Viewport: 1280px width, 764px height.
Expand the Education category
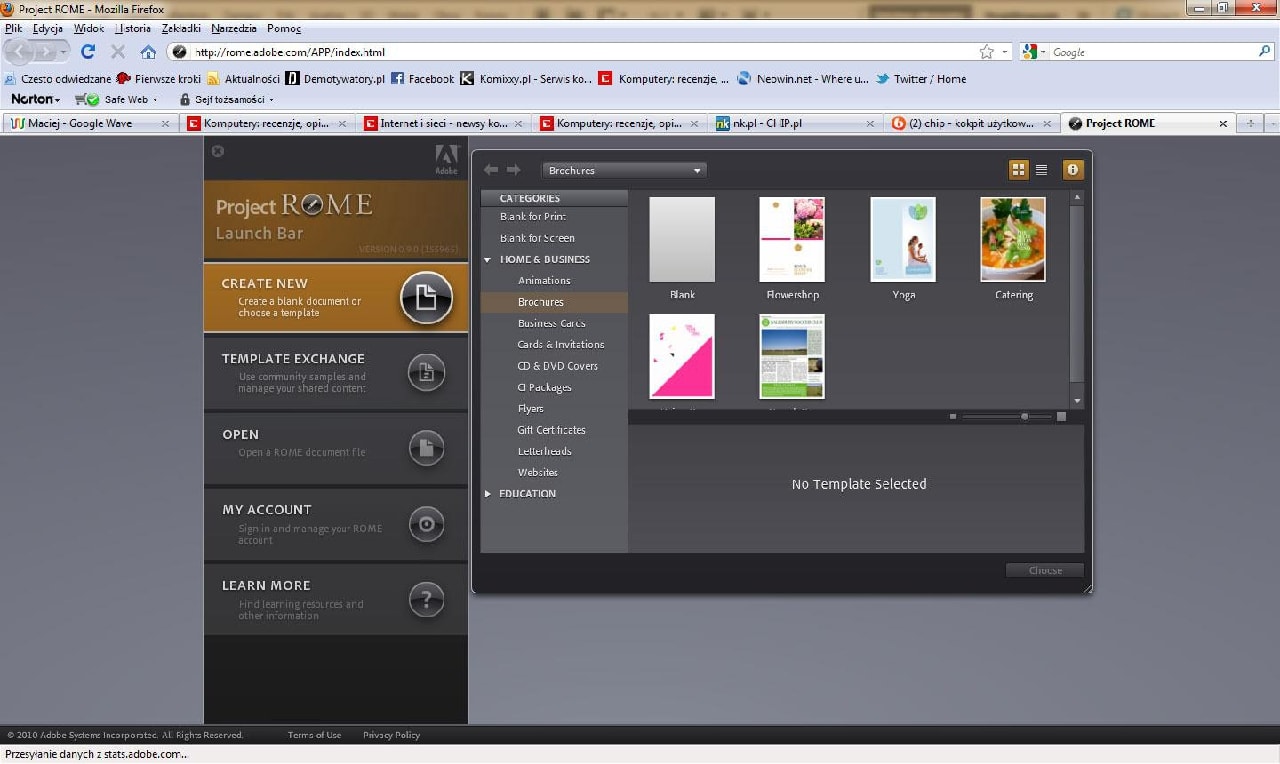[x=488, y=494]
